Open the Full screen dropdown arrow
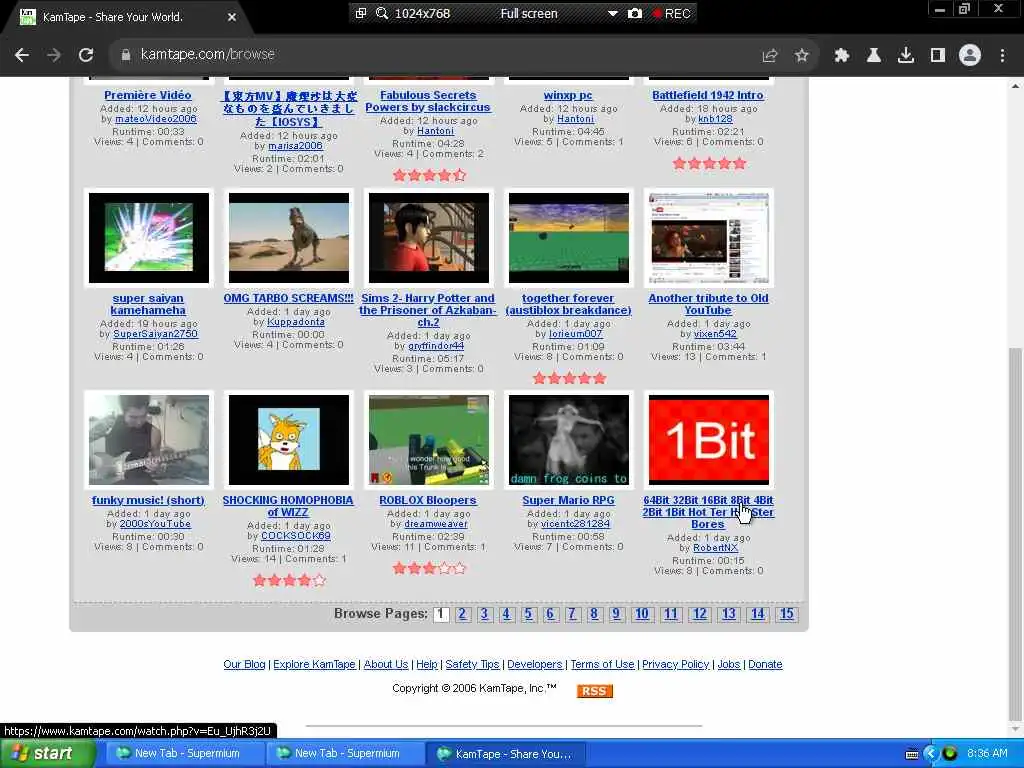This screenshot has width=1024, height=768. click(613, 13)
